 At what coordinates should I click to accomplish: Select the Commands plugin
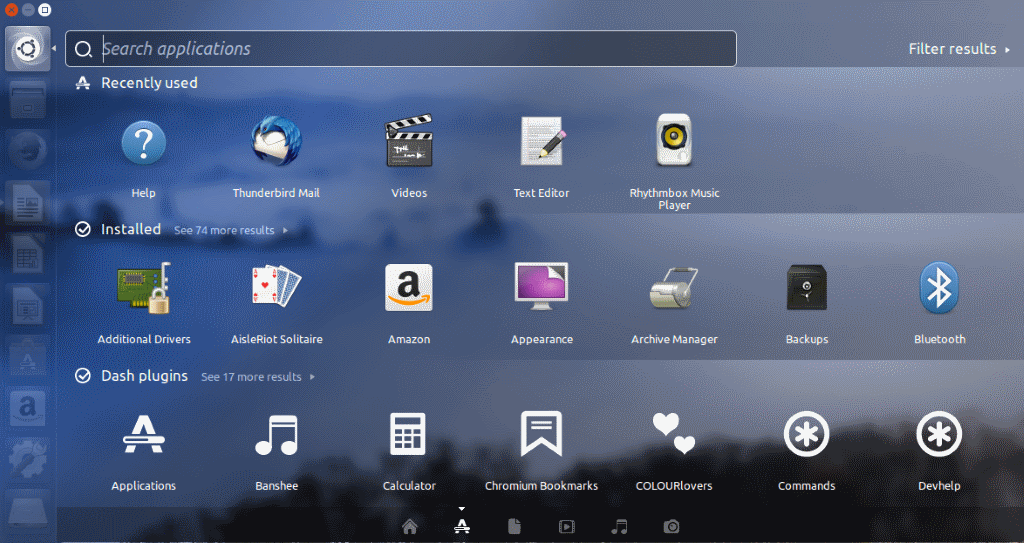(807, 434)
